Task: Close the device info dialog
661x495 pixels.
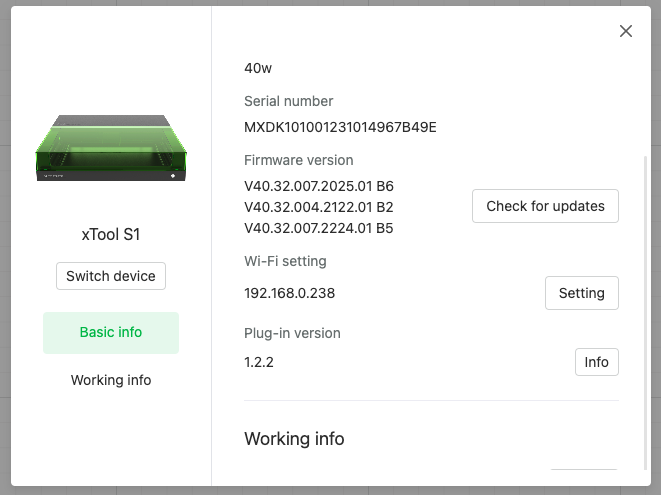Action: coord(626,31)
